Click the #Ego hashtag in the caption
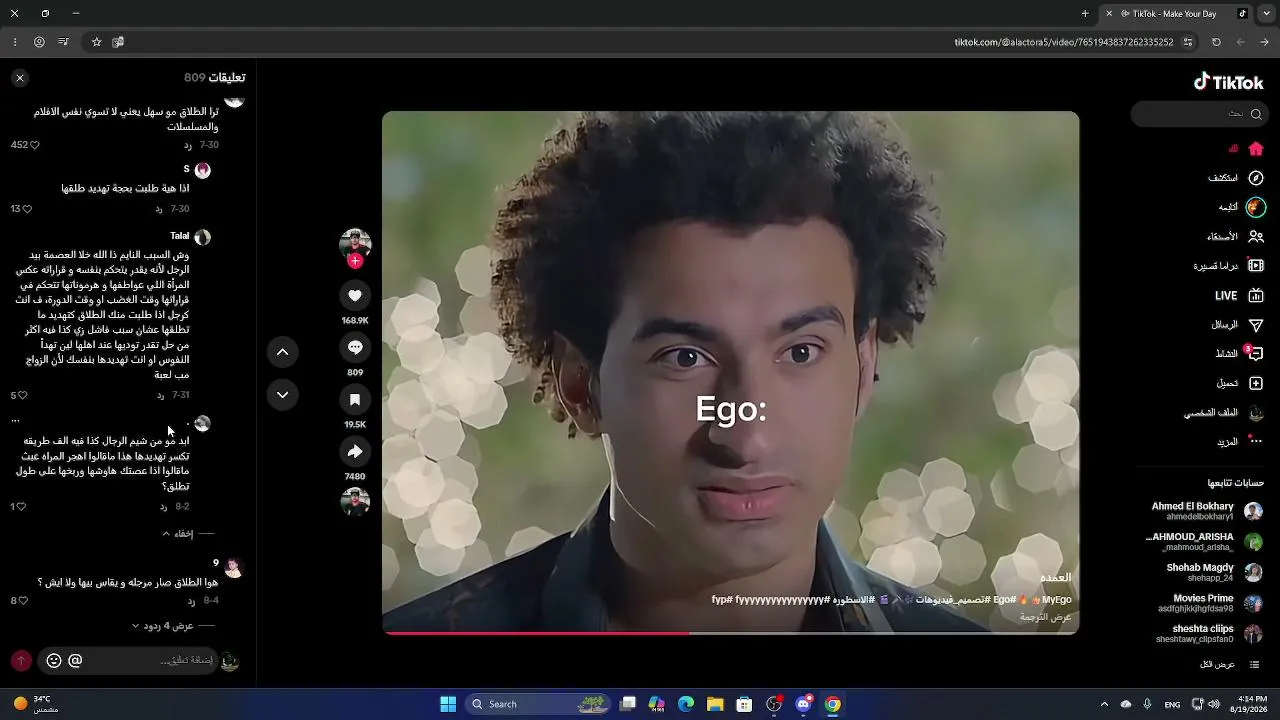Viewport: 1280px width, 720px height. point(1005,600)
